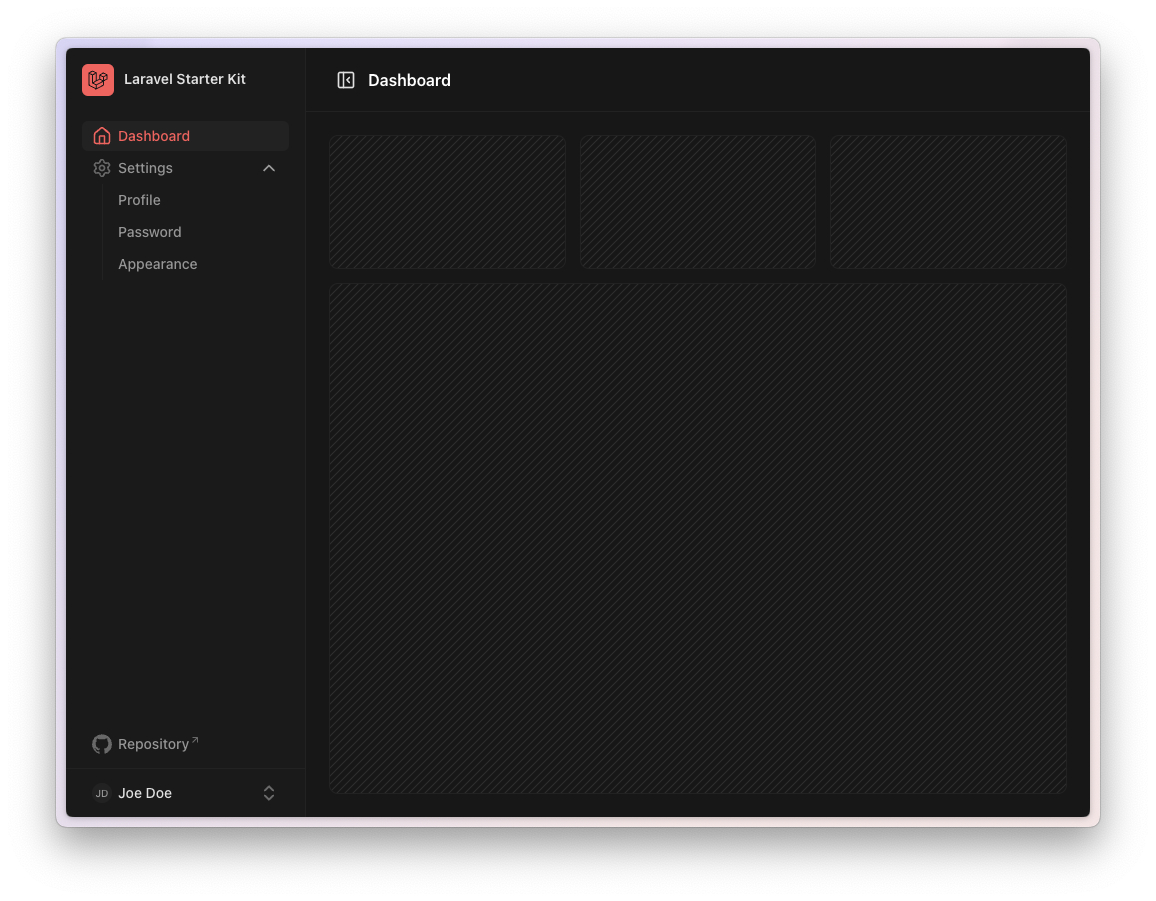Click the Laravel logo icon

[x=98, y=80]
